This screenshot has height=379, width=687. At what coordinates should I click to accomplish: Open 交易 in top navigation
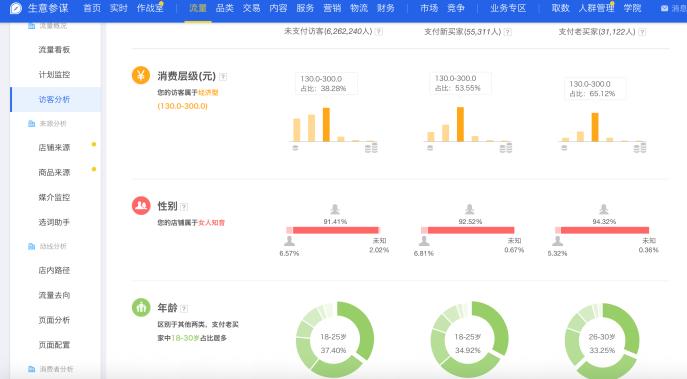[251, 8]
